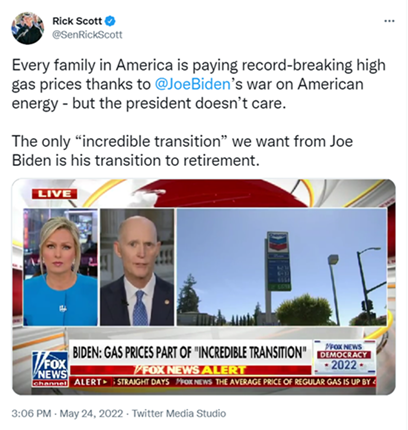Click the senator's video panel

[137, 267]
